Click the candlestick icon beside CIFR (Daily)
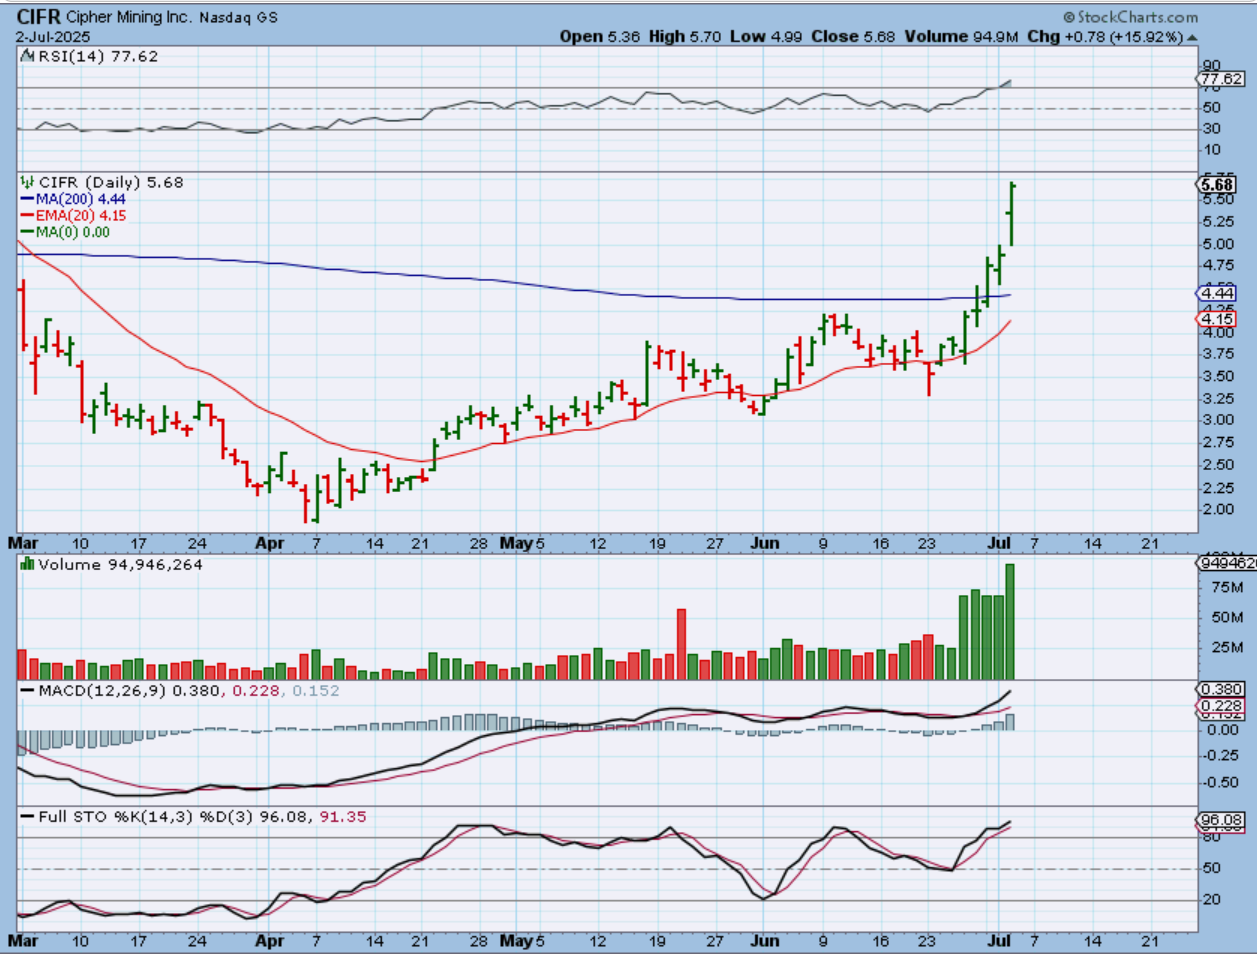Image resolution: width=1257 pixels, height=957 pixels. (28, 183)
